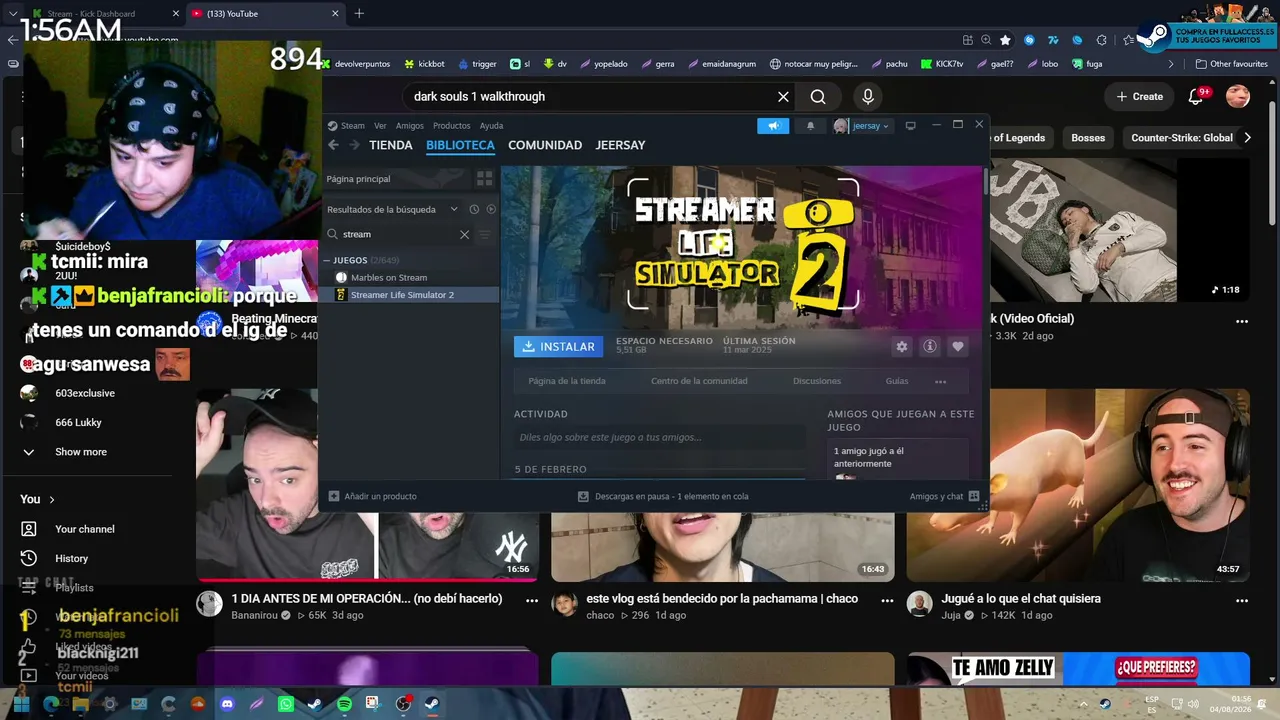
Task: Show game info for Streamer Life Simulator 2
Action: click(930, 346)
